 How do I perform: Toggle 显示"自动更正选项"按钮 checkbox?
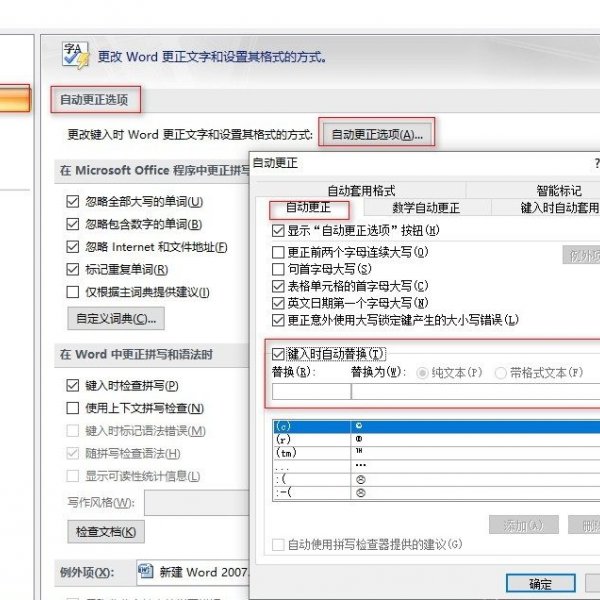tap(278, 230)
